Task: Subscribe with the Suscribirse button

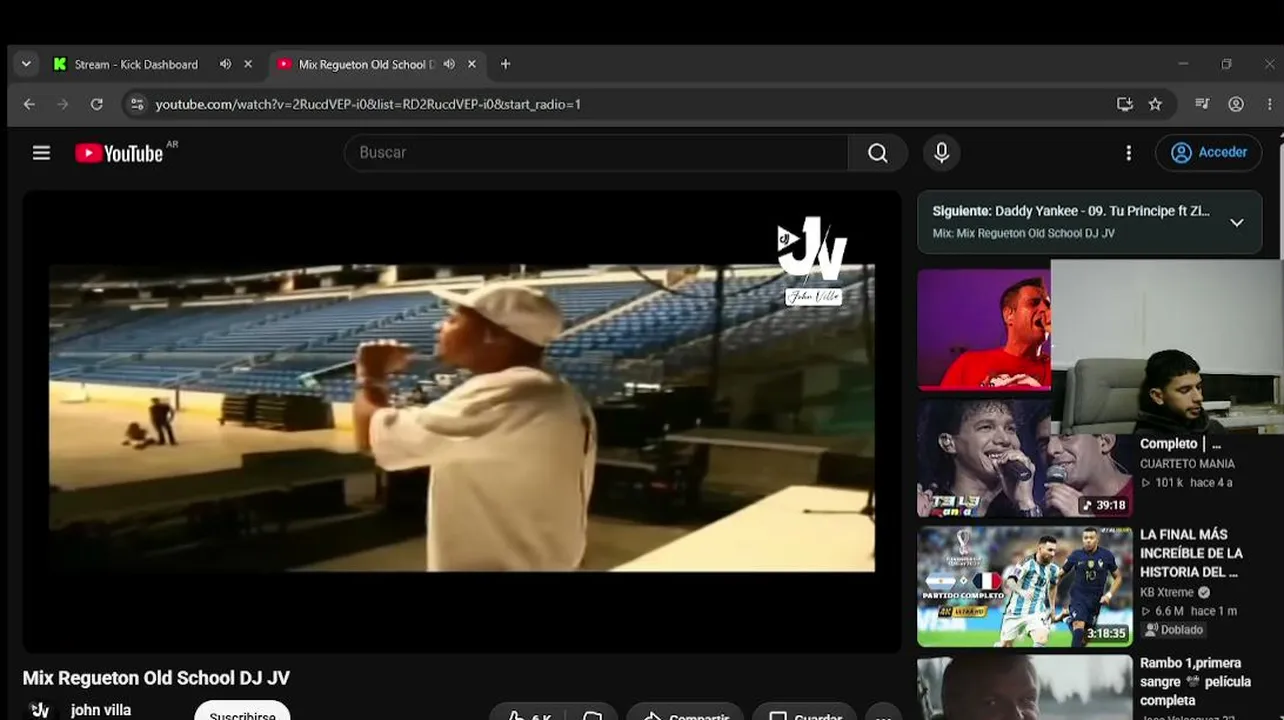Action: coord(242,710)
